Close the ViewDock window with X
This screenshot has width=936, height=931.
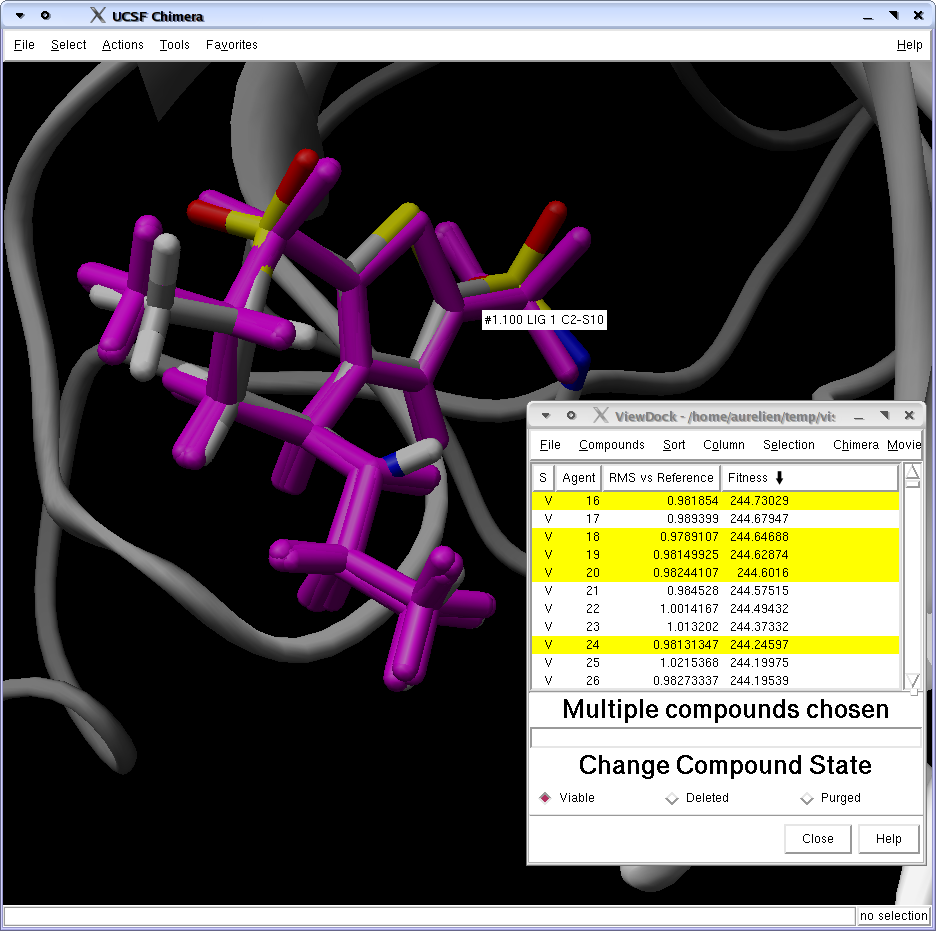tap(909, 415)
